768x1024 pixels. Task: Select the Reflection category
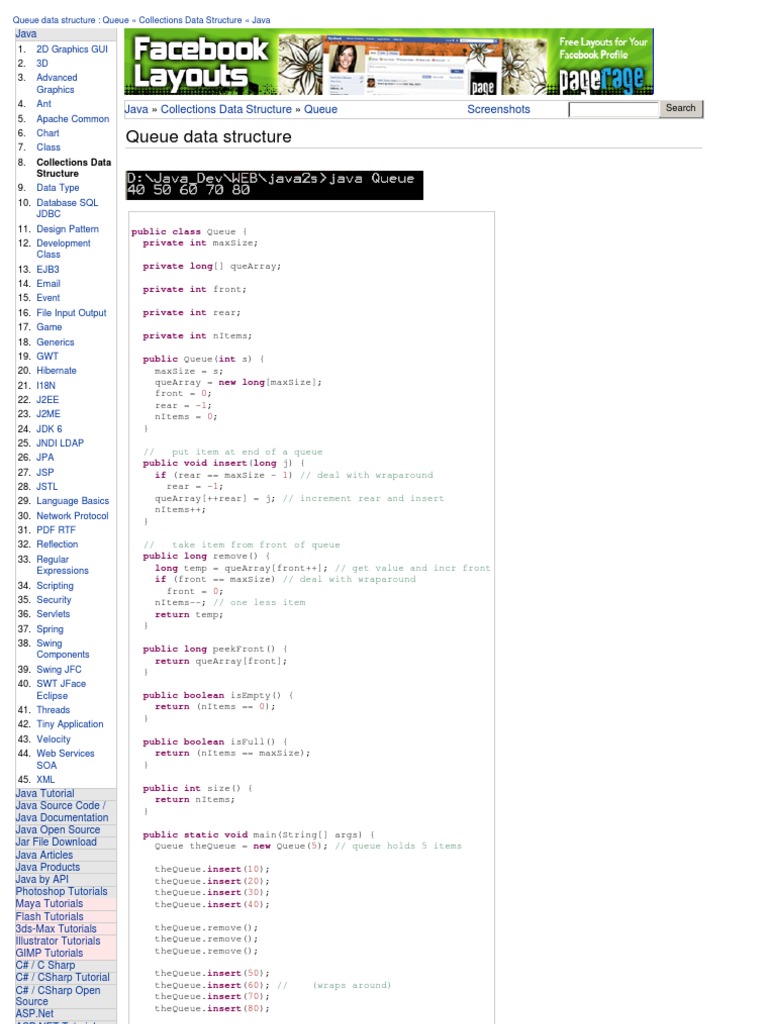click(57, 544)
